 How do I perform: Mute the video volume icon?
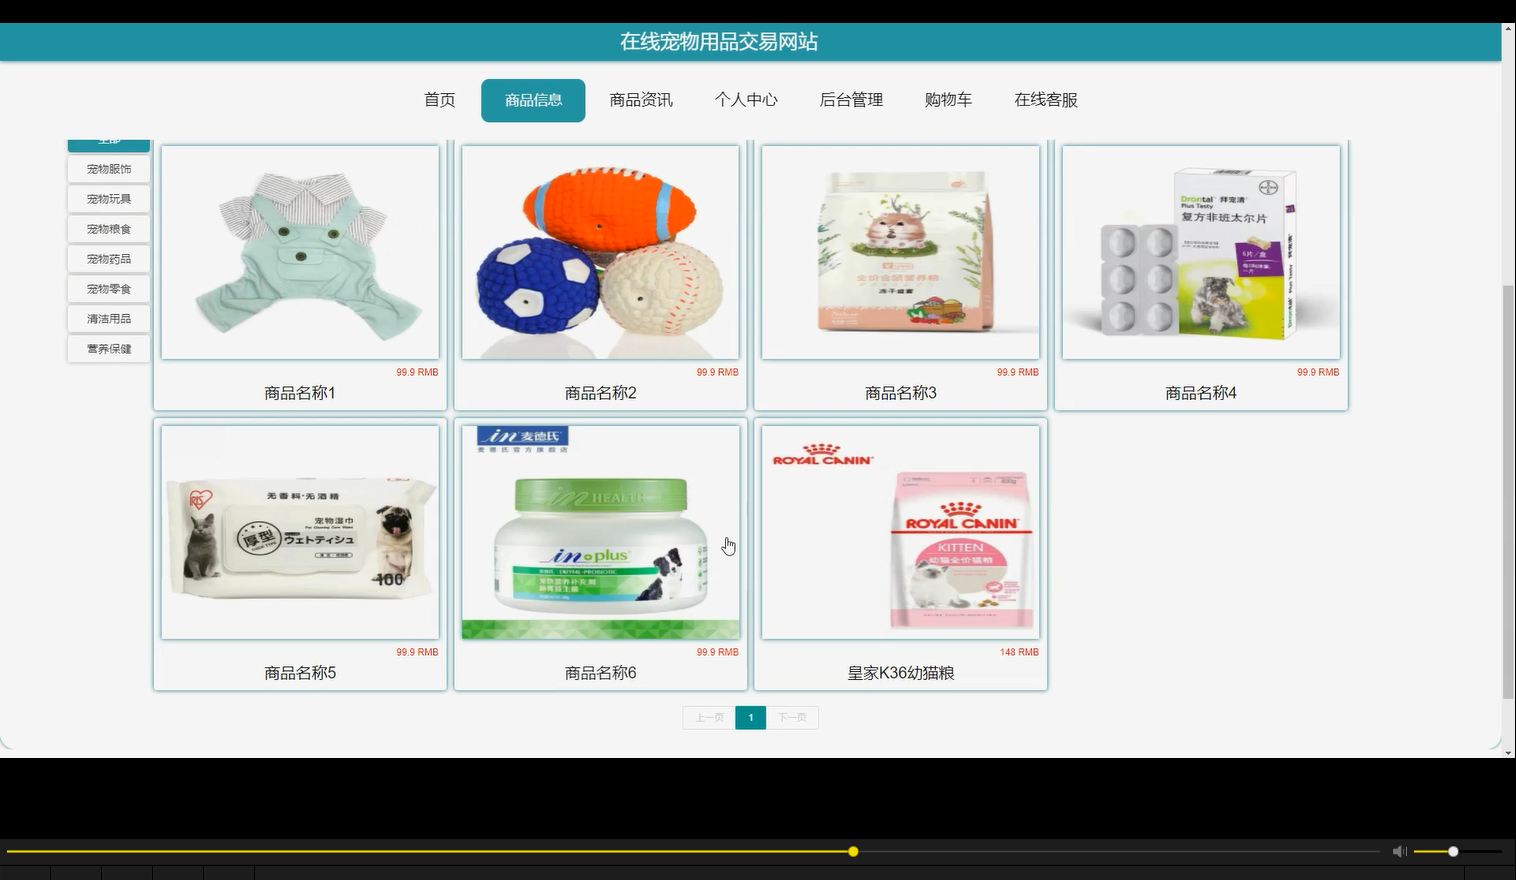[x=1399, y=851]
